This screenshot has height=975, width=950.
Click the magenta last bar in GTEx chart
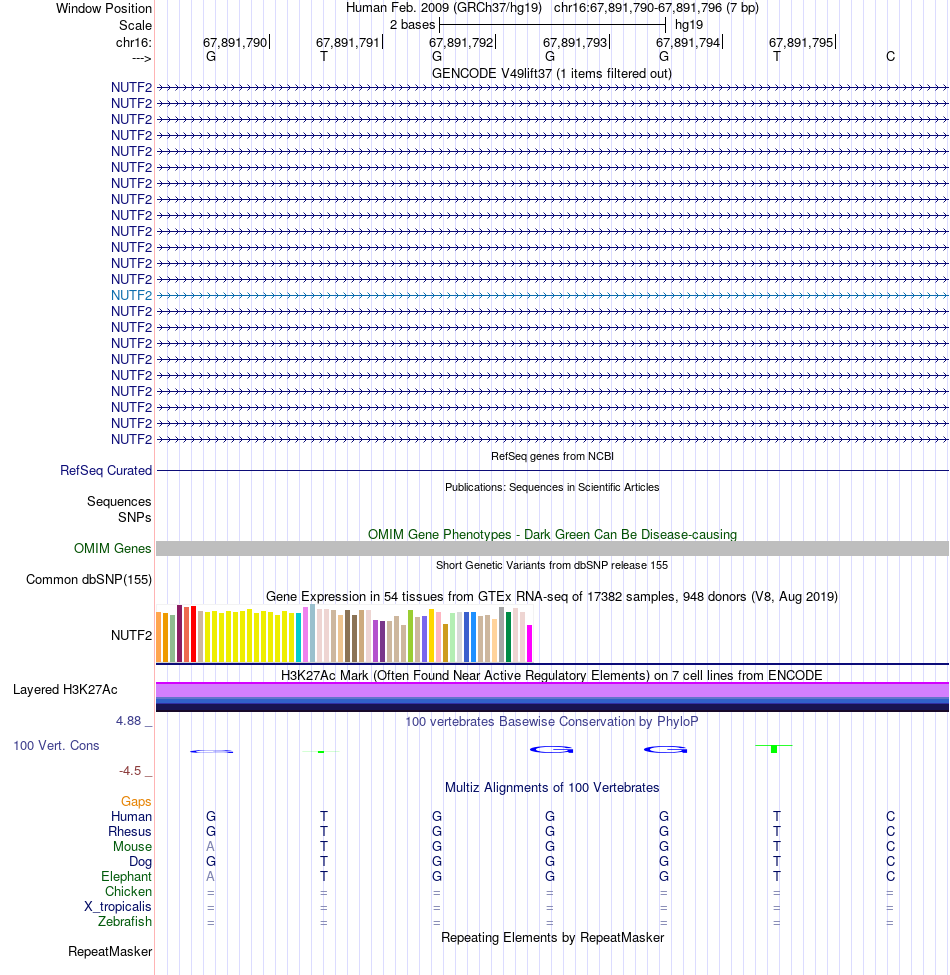(x=530, y=644)
